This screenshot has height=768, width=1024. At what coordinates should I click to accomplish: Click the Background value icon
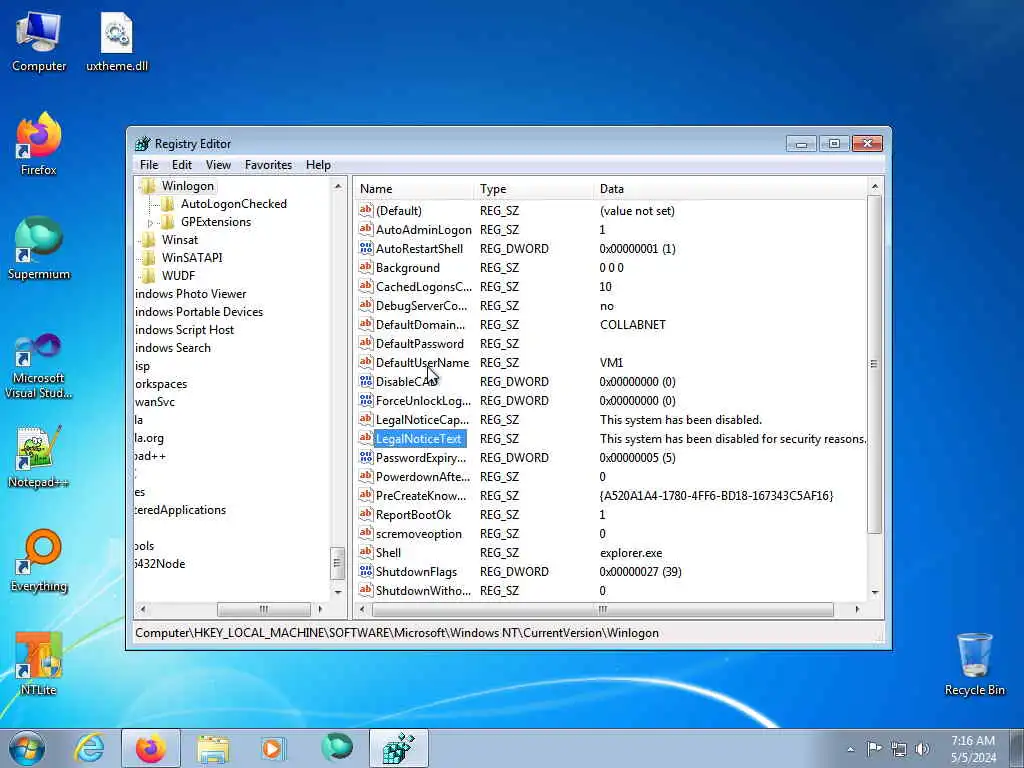366,267
